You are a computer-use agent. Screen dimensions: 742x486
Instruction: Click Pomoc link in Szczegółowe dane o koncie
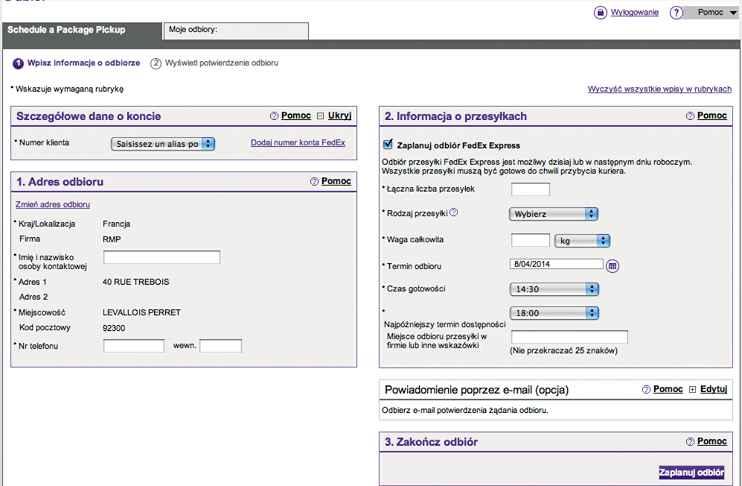[x=296, y=116]
